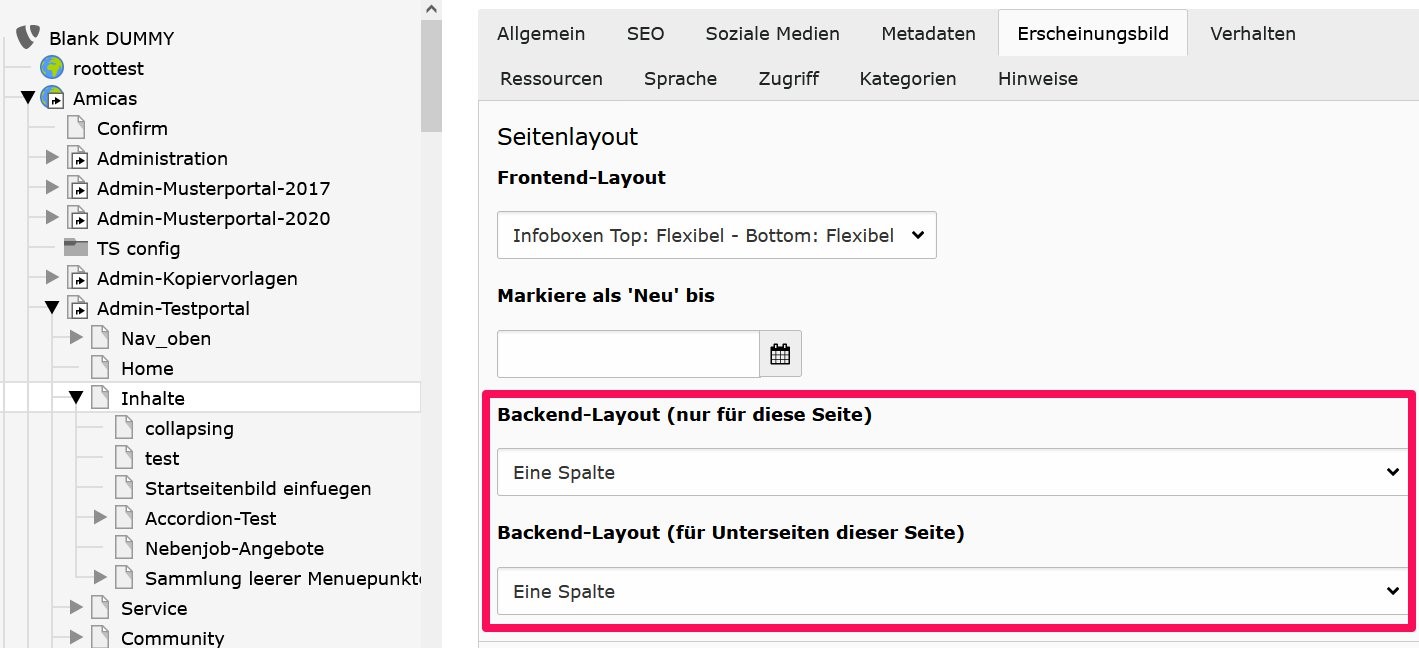Click the Admin-Testportal shortcut page icon
The image size is (1419, 648).
pos(76,308)
